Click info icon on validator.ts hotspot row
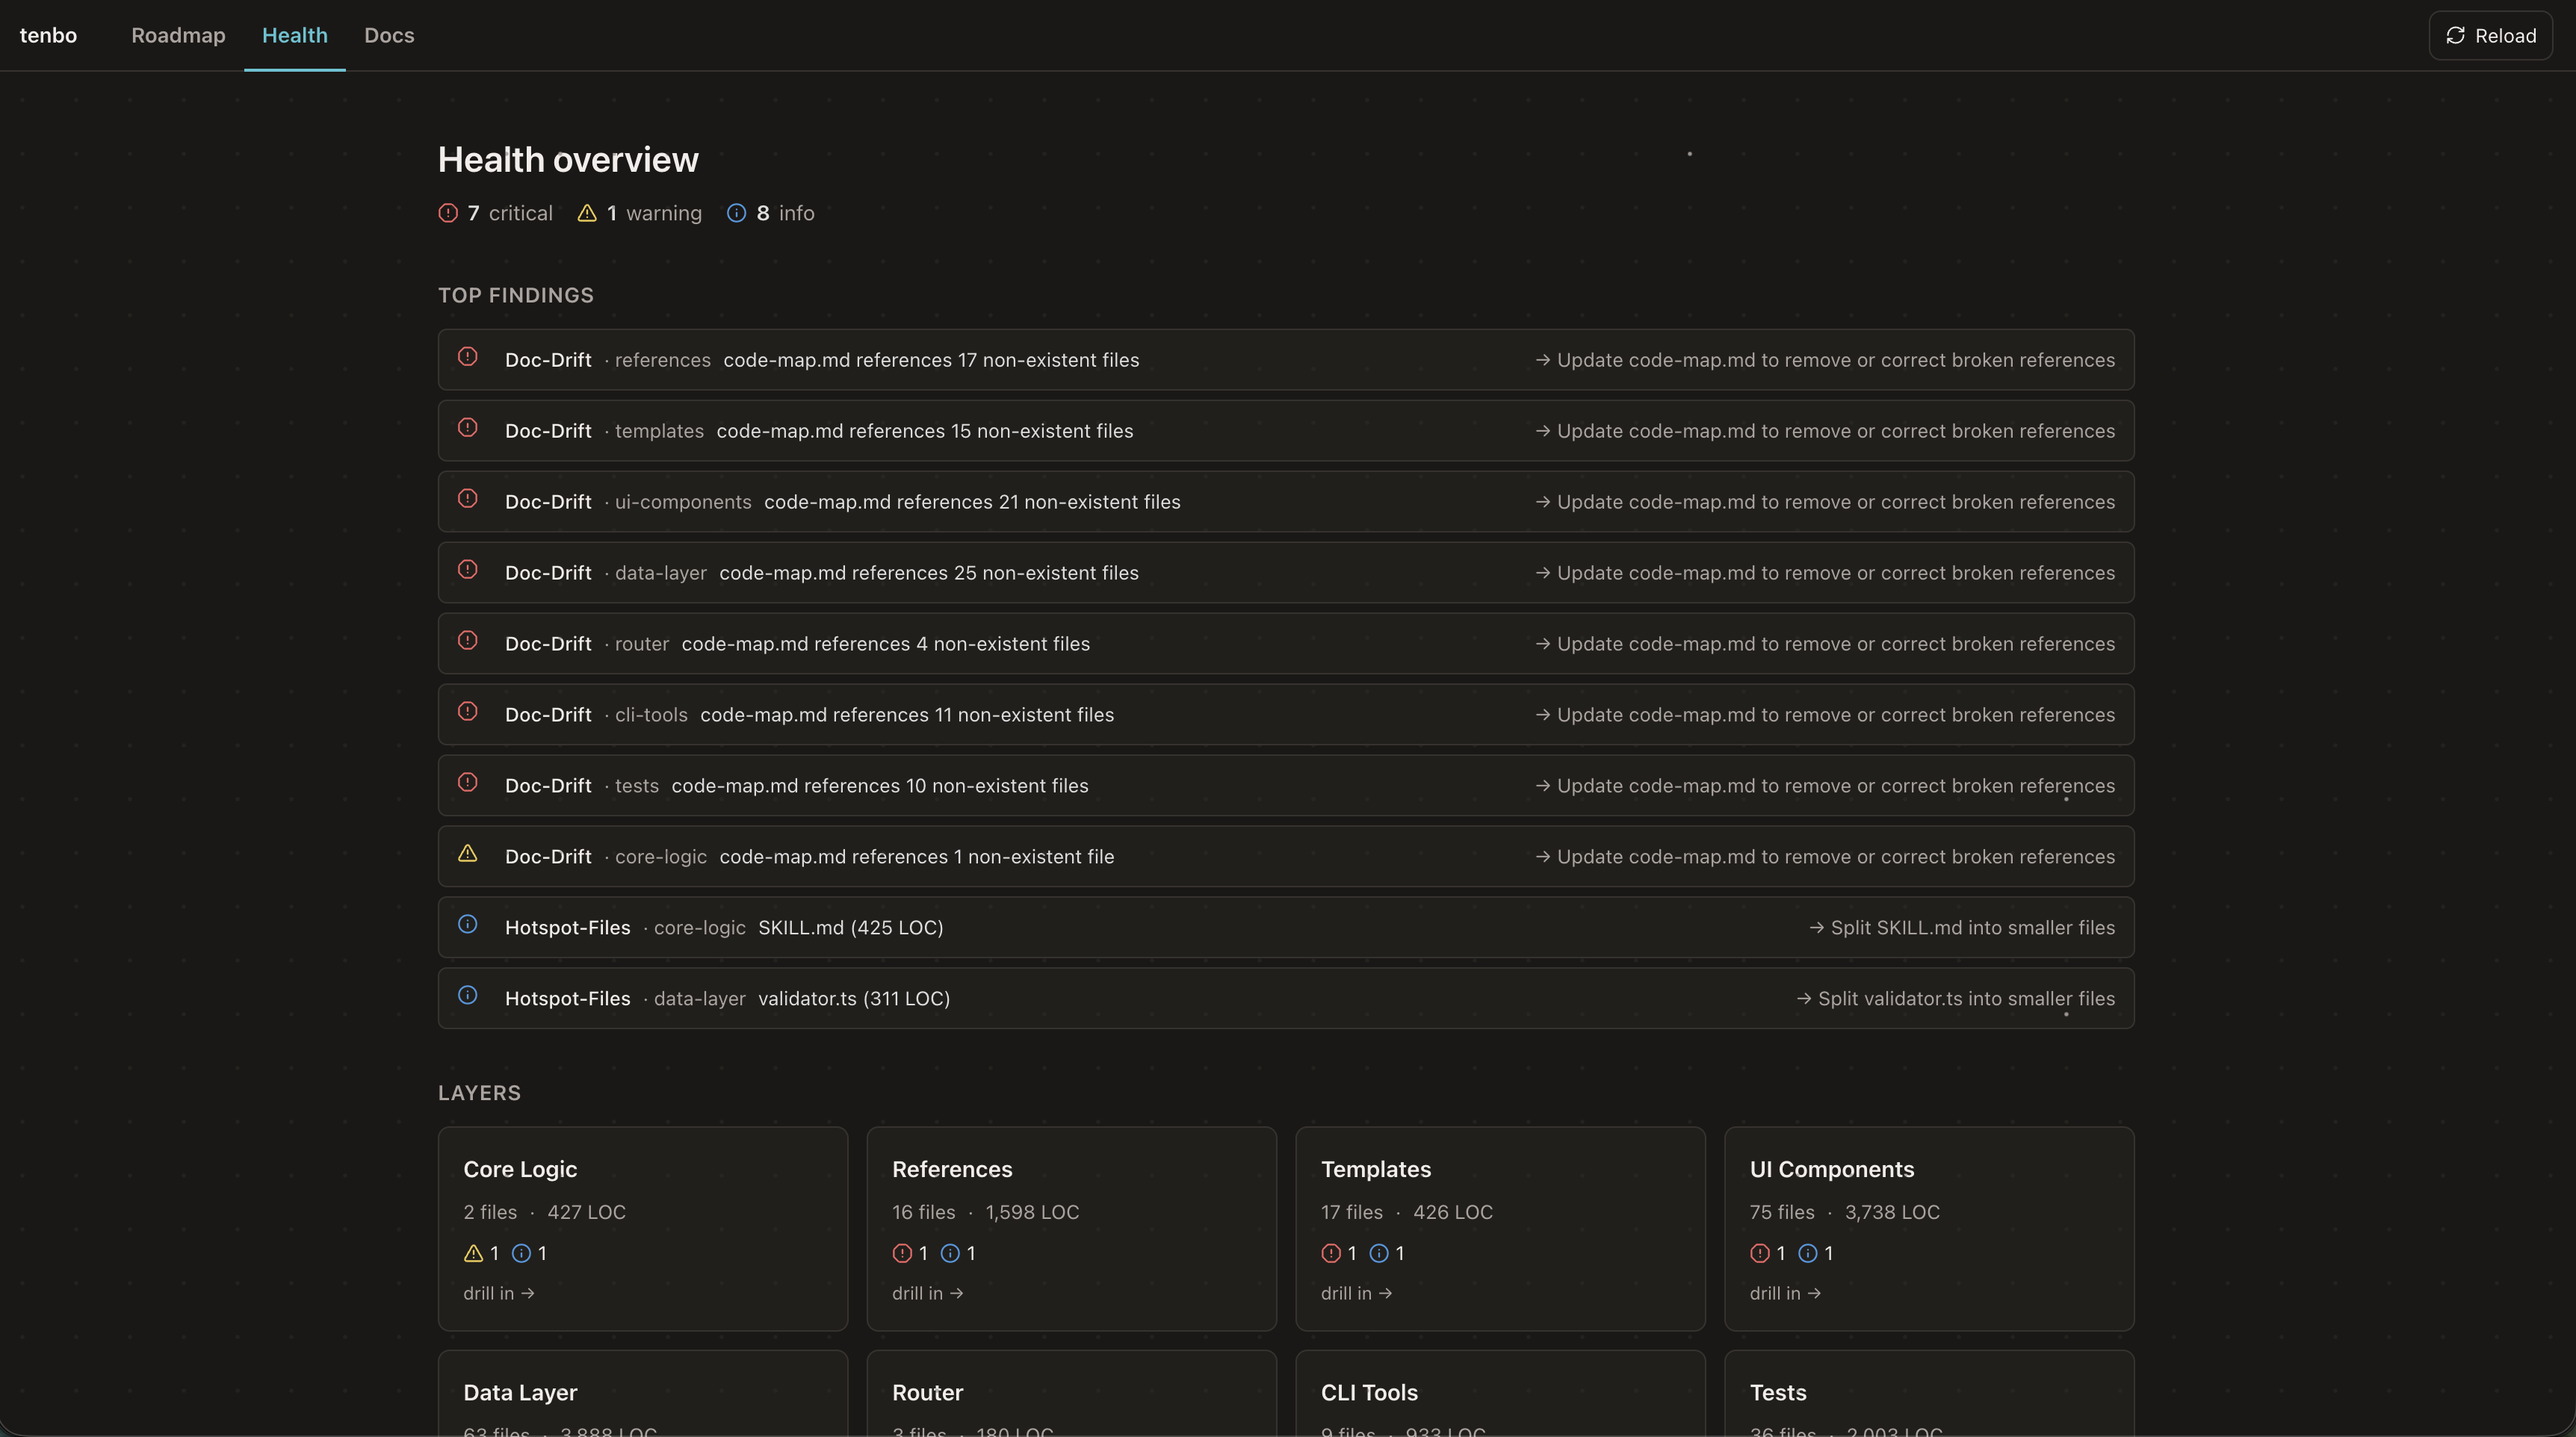Viewport: 2576px width, 1437px height. click(x=467, y=996)
